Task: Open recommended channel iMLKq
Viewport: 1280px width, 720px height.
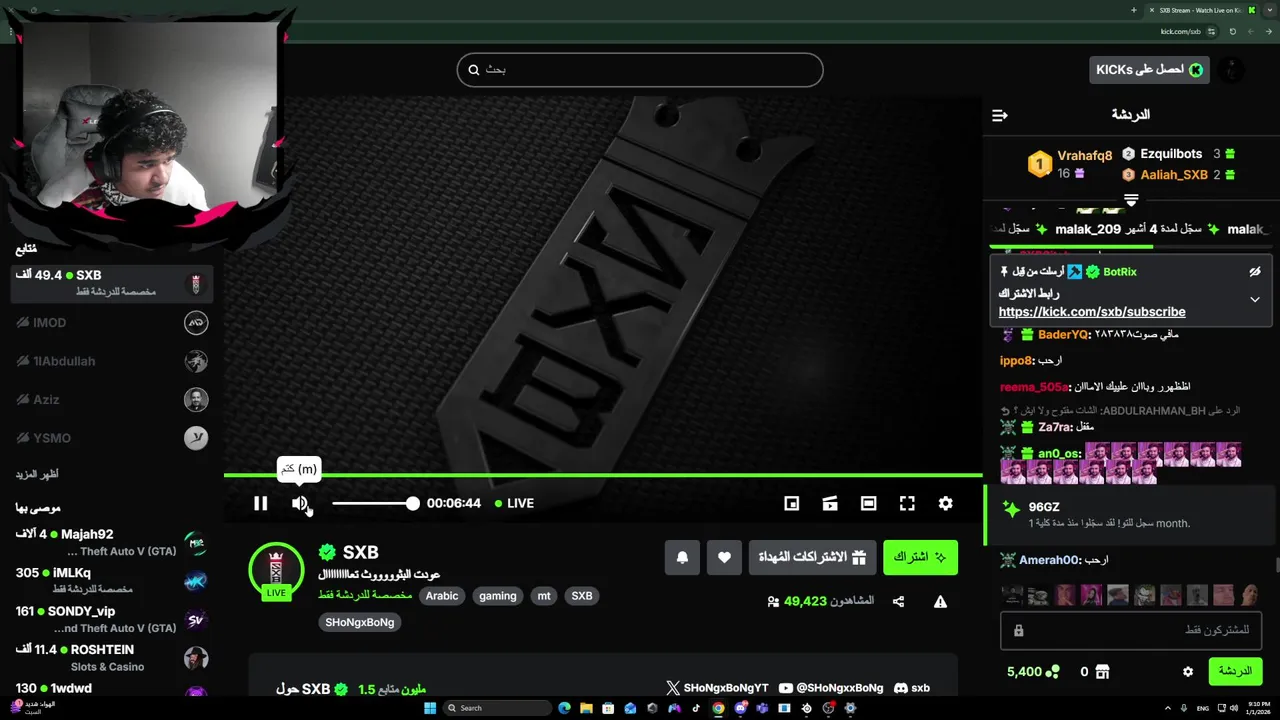Action: pos(112,581)
